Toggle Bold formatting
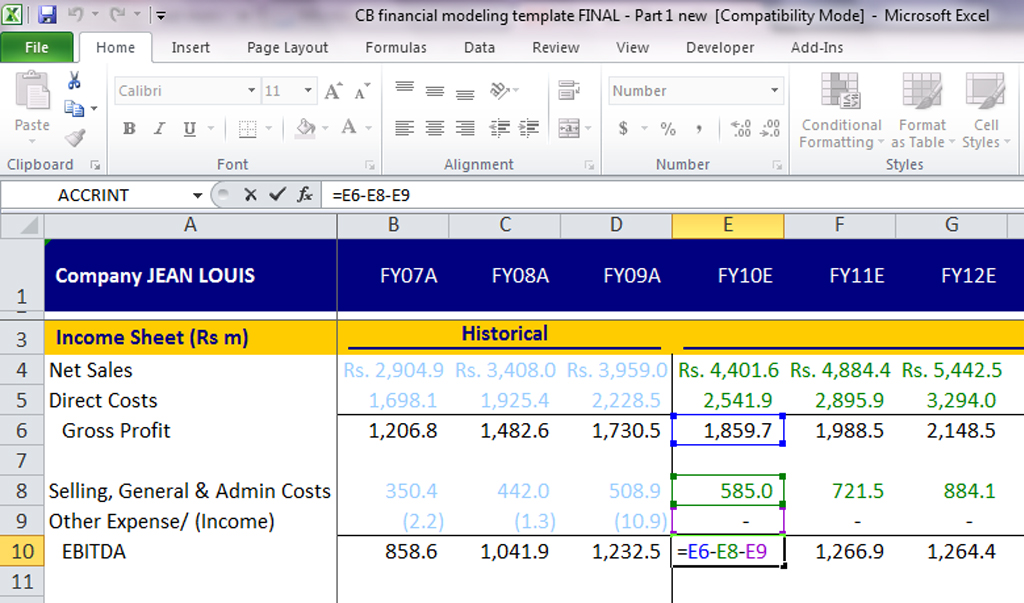1024x603 pixels. (129, 129)
